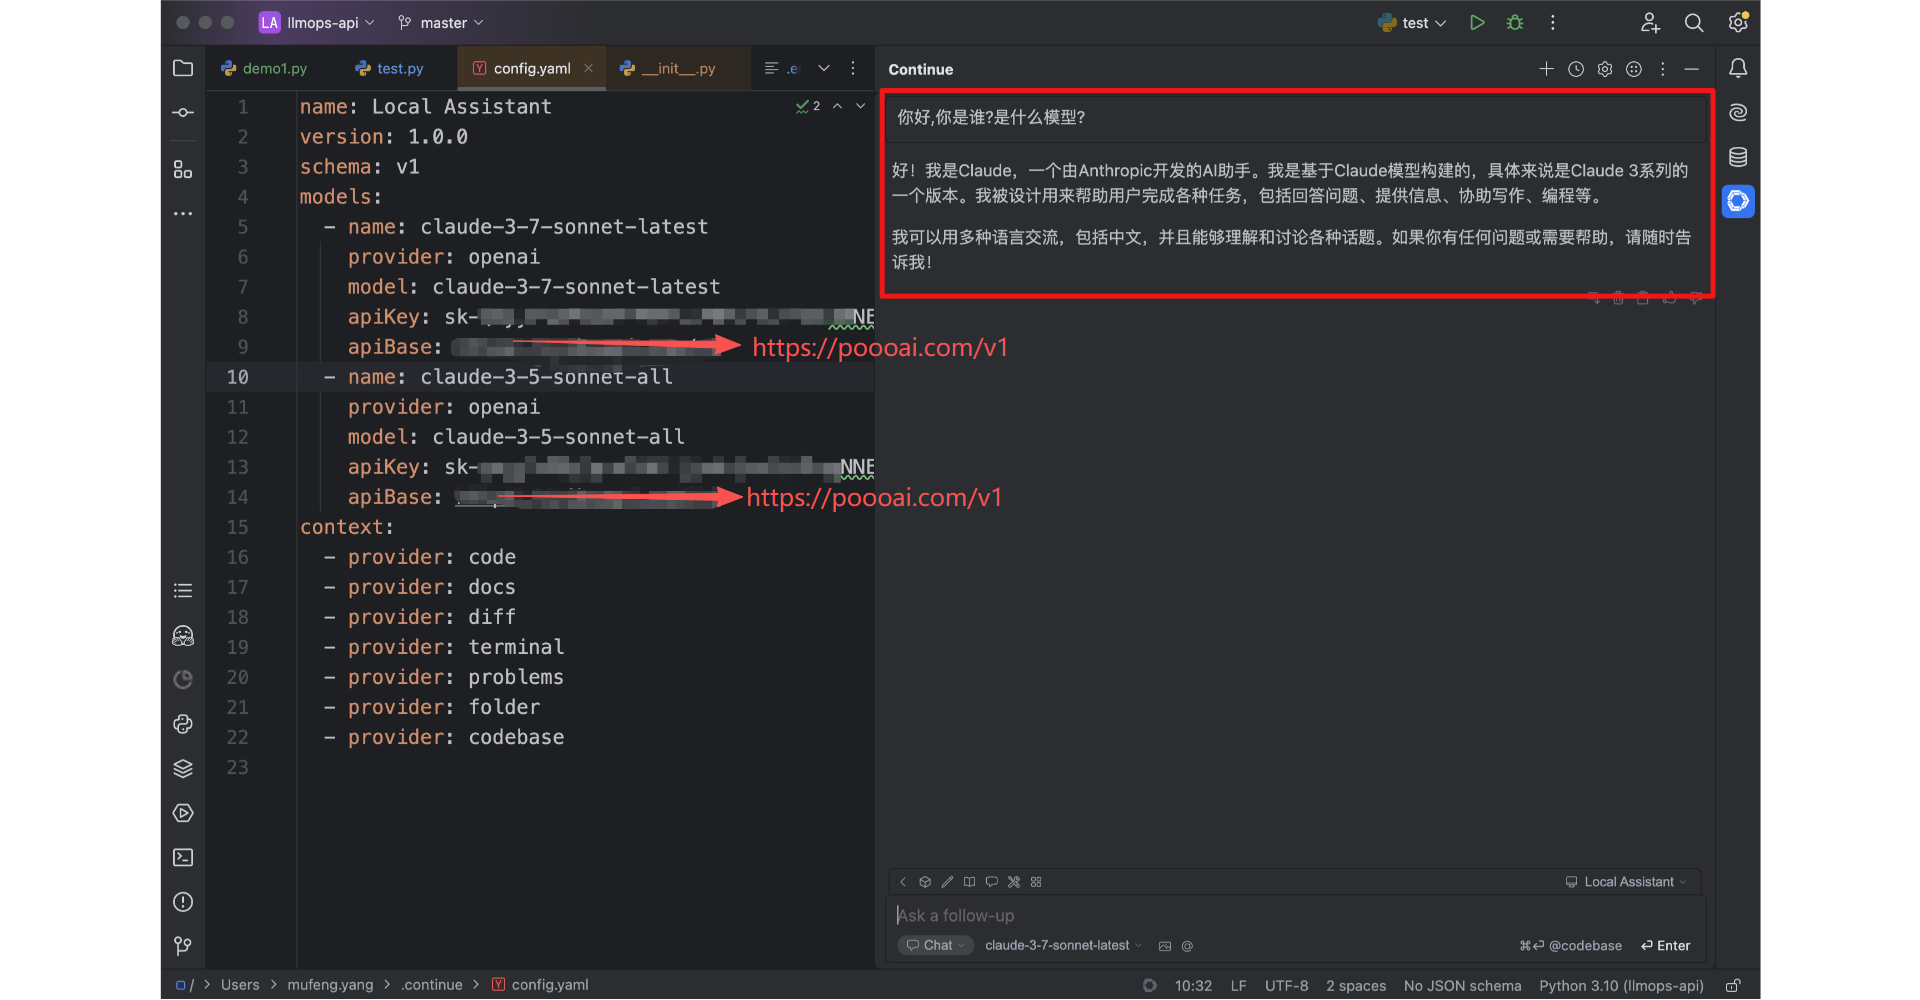Run the test configuration
1920x1000 pixels.
tap(1477, 23)
